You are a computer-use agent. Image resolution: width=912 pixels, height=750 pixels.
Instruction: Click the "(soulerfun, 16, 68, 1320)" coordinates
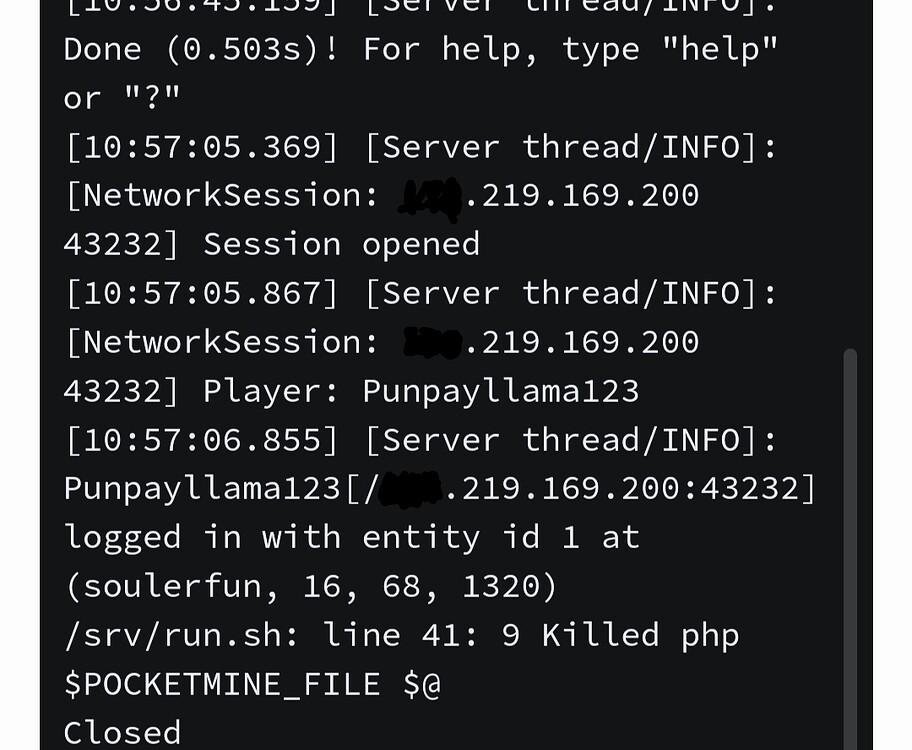310,586
